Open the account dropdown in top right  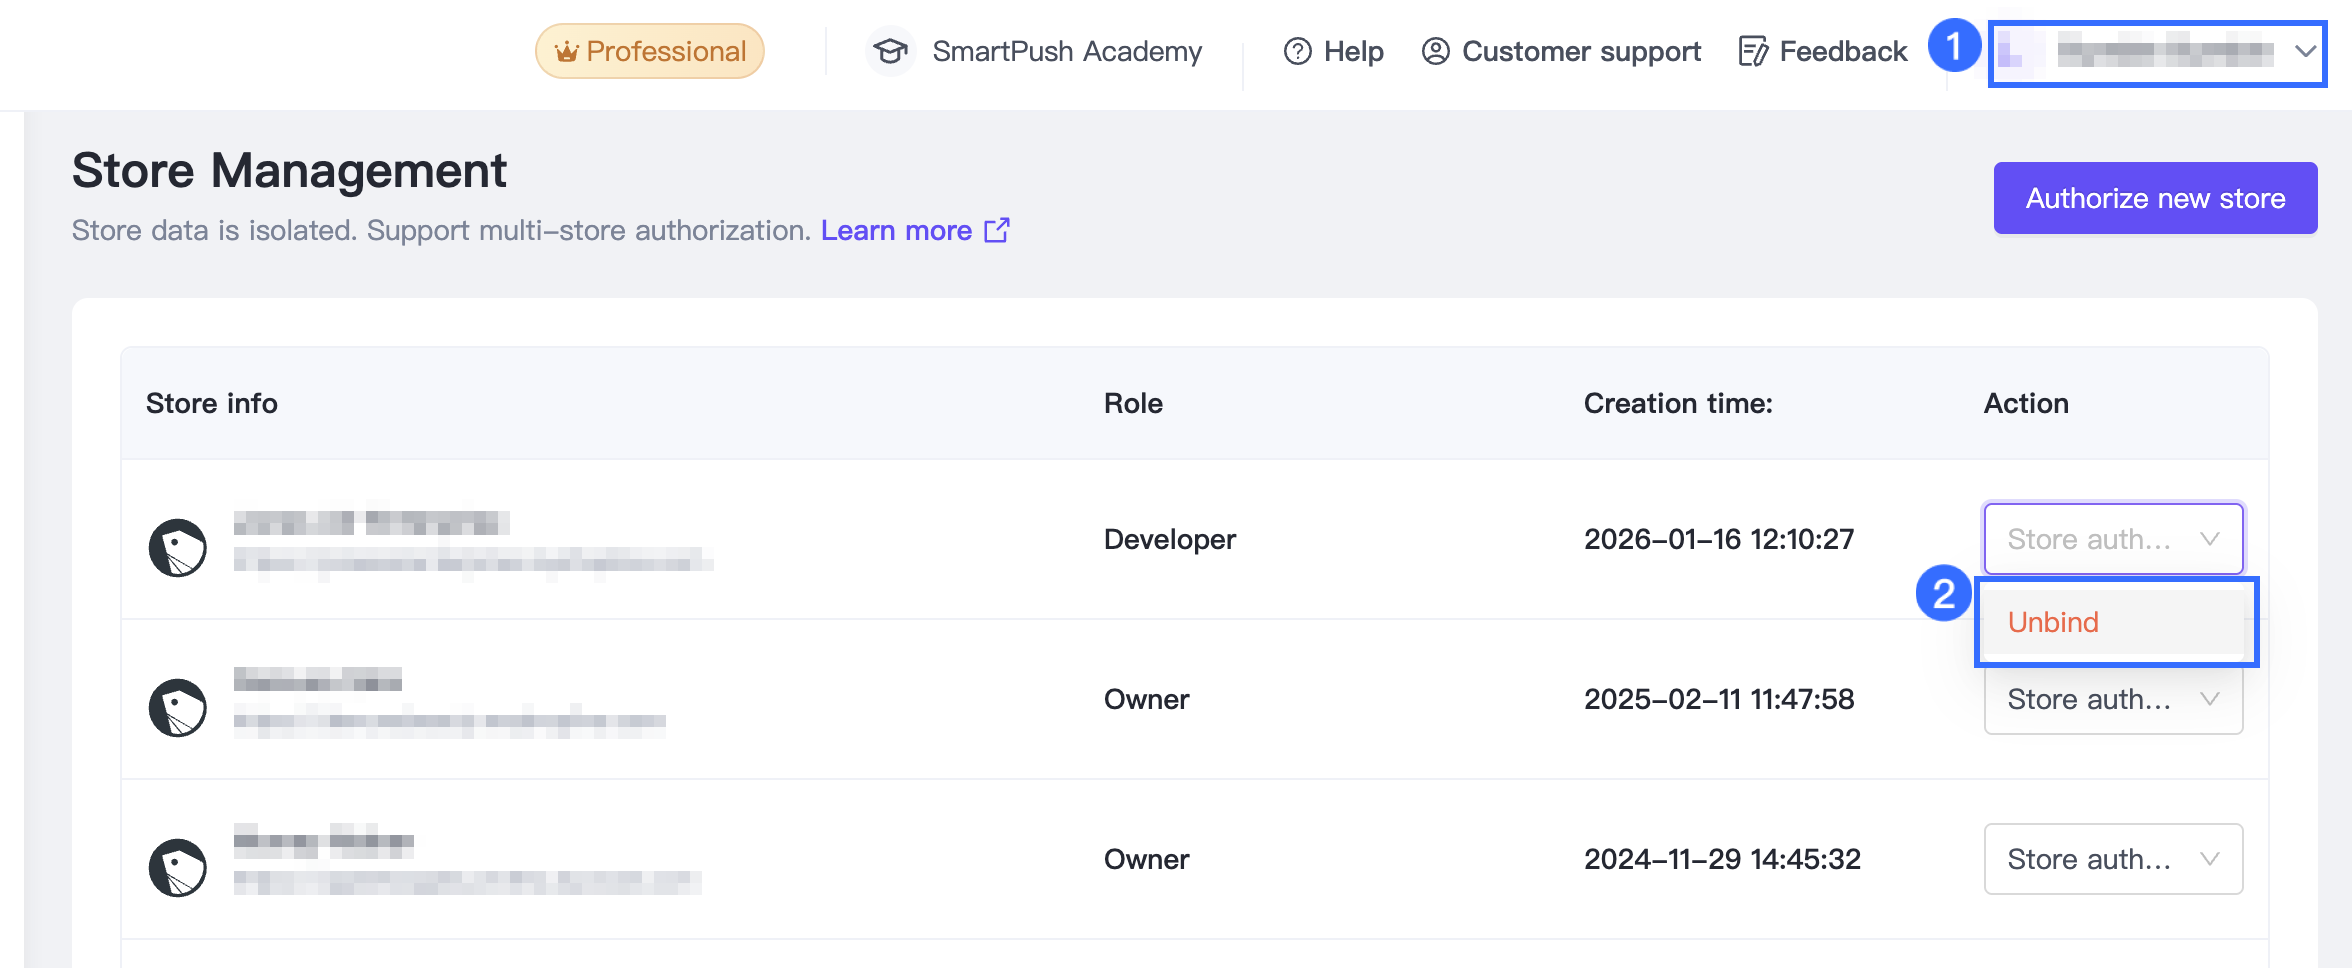(2157, 52)
